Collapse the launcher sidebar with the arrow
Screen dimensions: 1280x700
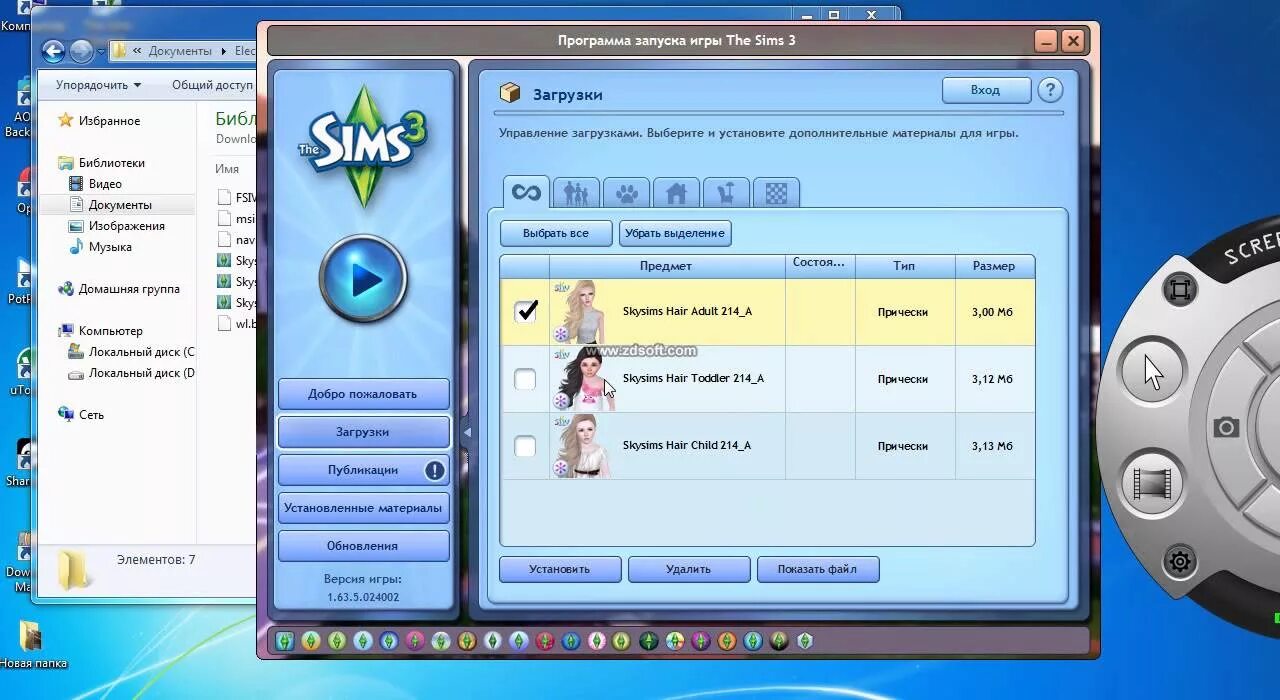tap(467, 432)
